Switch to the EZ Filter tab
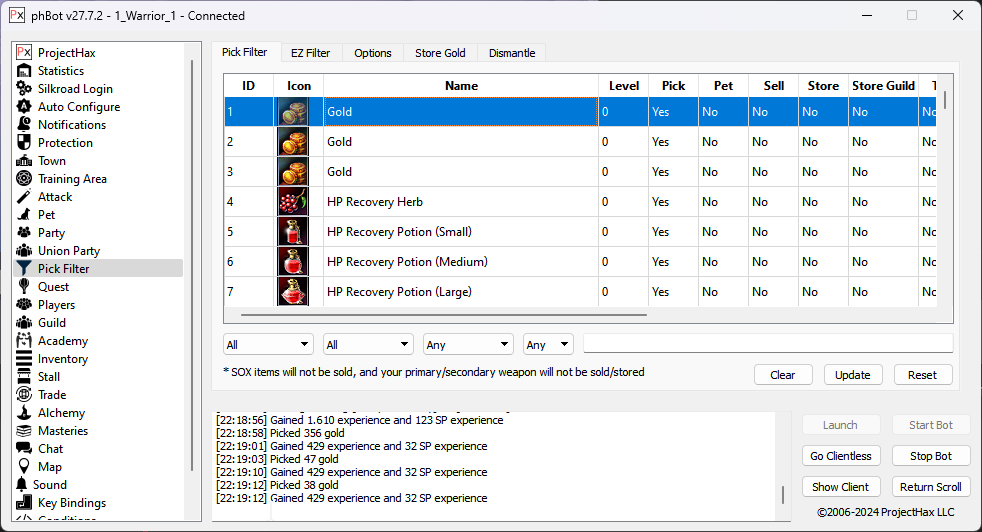 tap(310, 53)
